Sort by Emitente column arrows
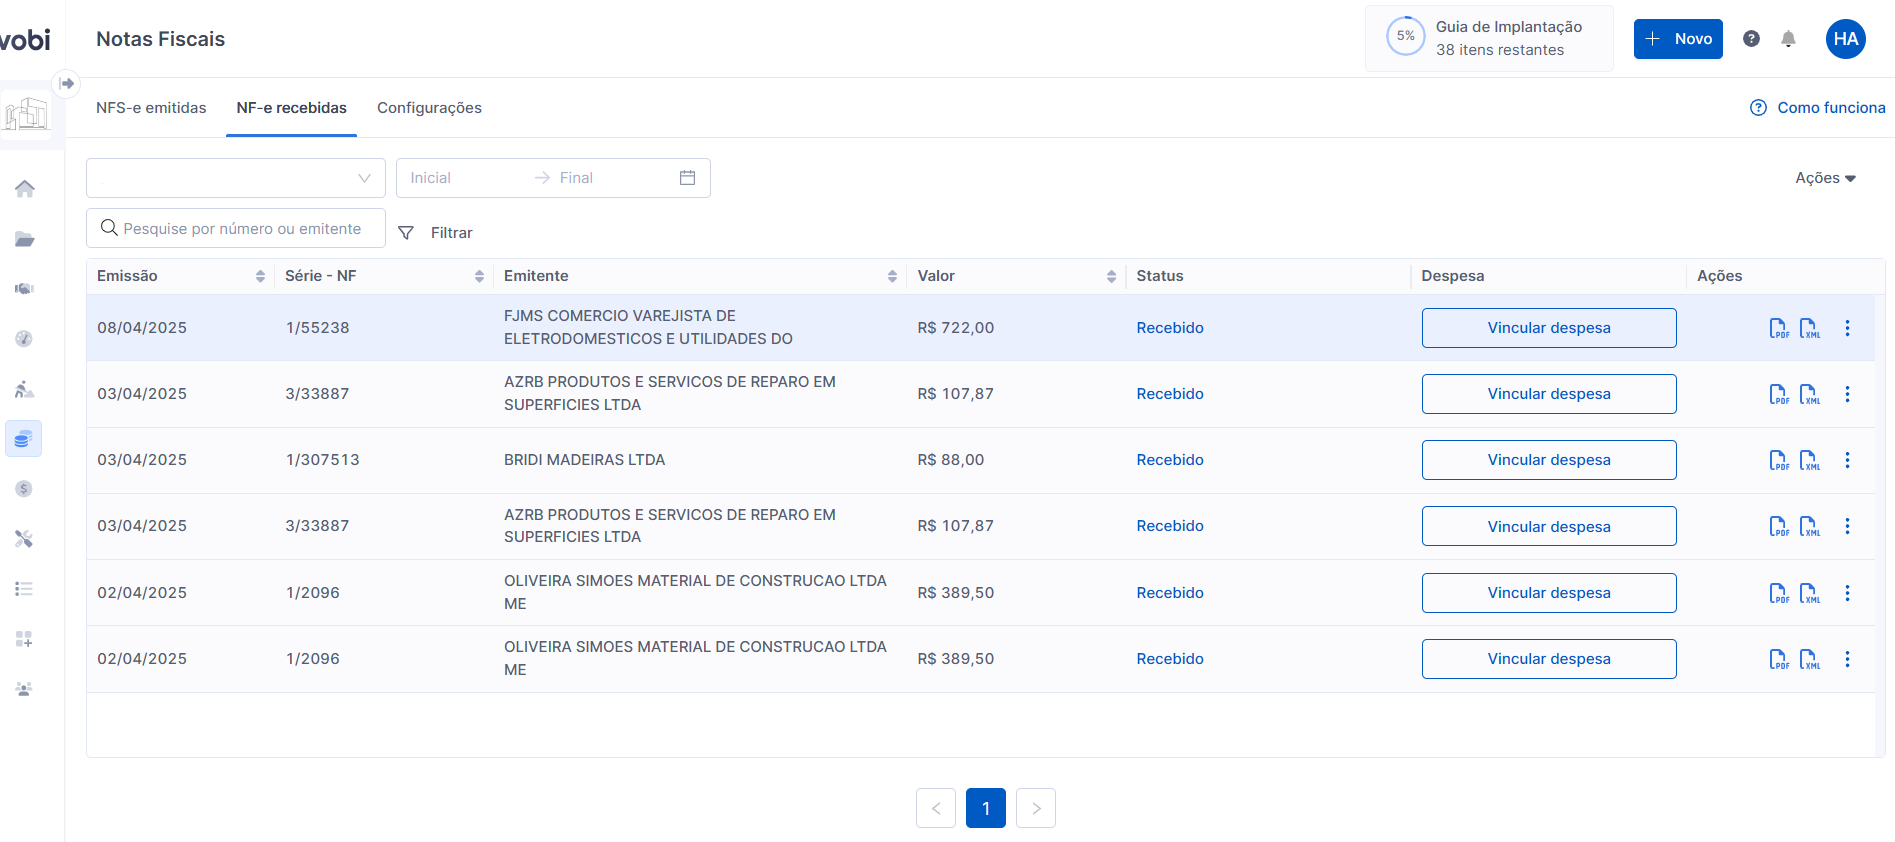Image resolution: width=1895 pixels, height=842 pixels. pyautogui.click(x=892, y=276)
